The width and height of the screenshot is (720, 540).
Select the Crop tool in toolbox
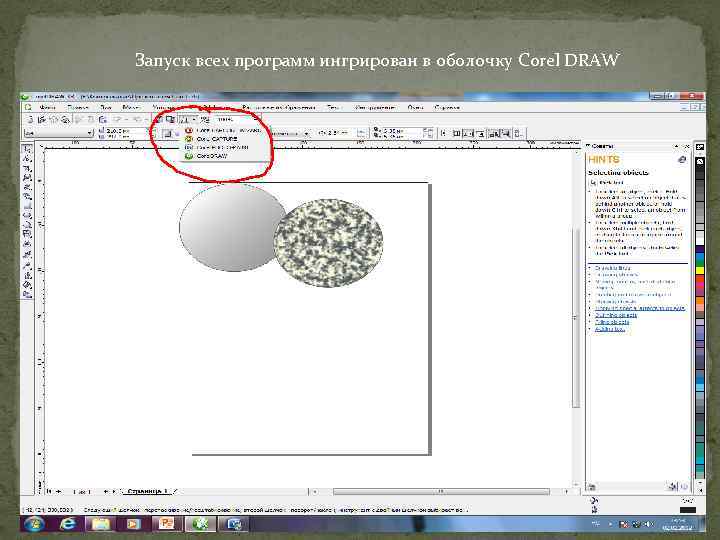[x=28, y=168]
